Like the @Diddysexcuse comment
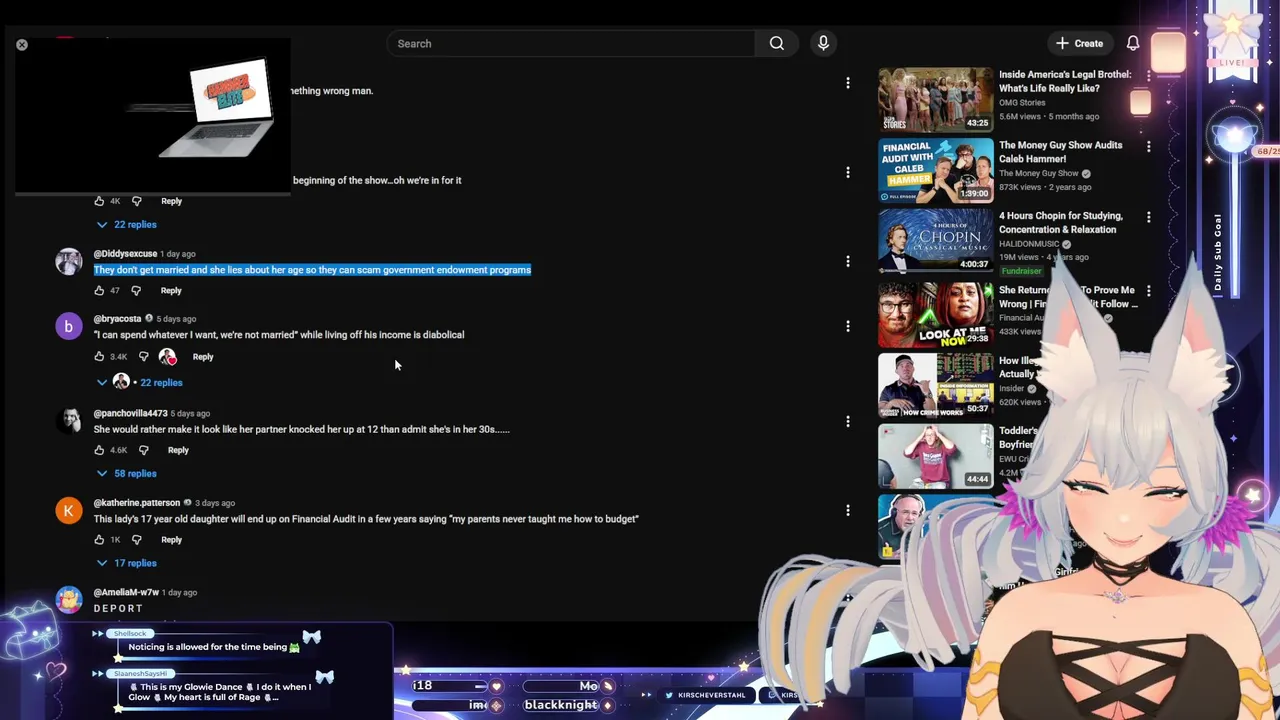 (x=99, y=291)
